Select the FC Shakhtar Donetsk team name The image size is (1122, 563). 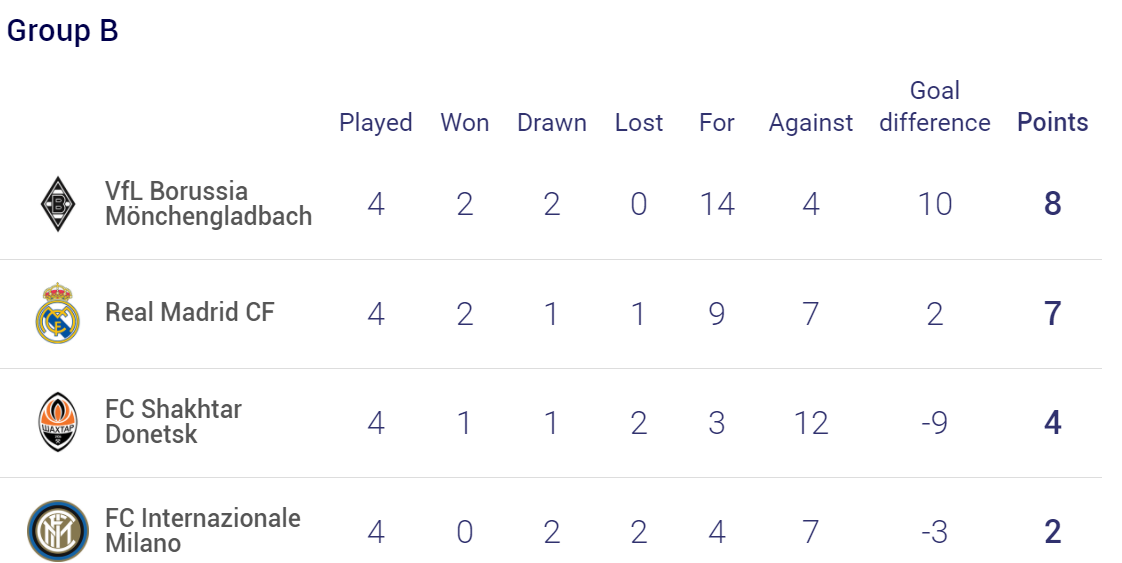click(173, 421)
